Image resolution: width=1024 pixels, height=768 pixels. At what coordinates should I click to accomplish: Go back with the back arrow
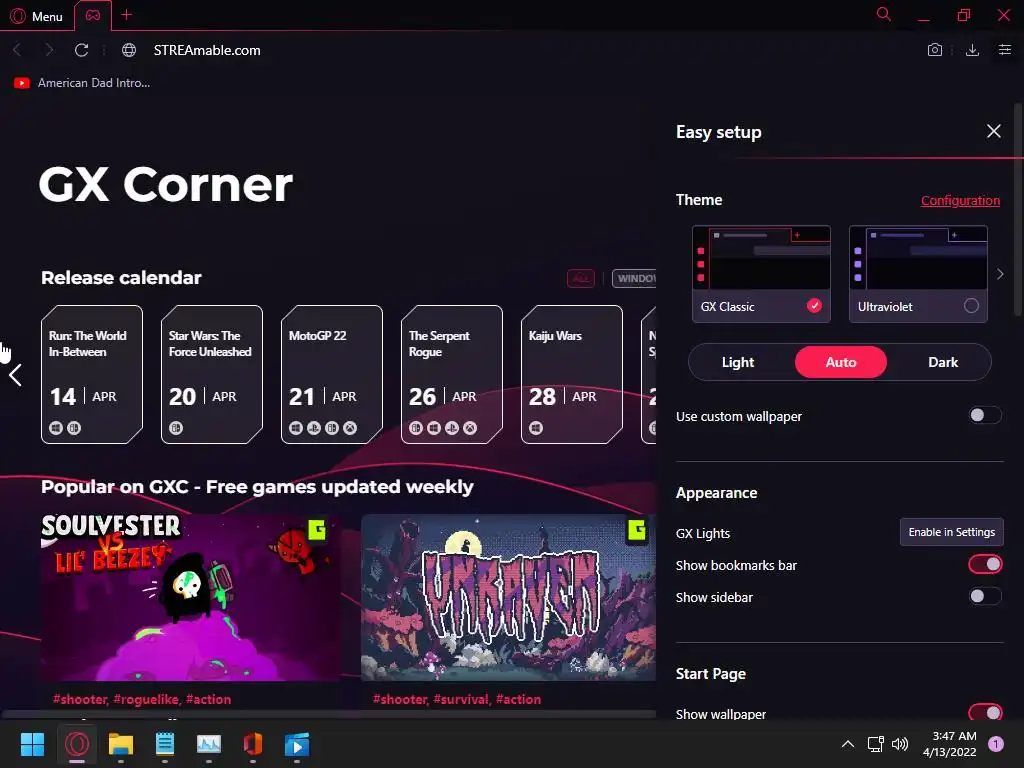pos(17,50)
